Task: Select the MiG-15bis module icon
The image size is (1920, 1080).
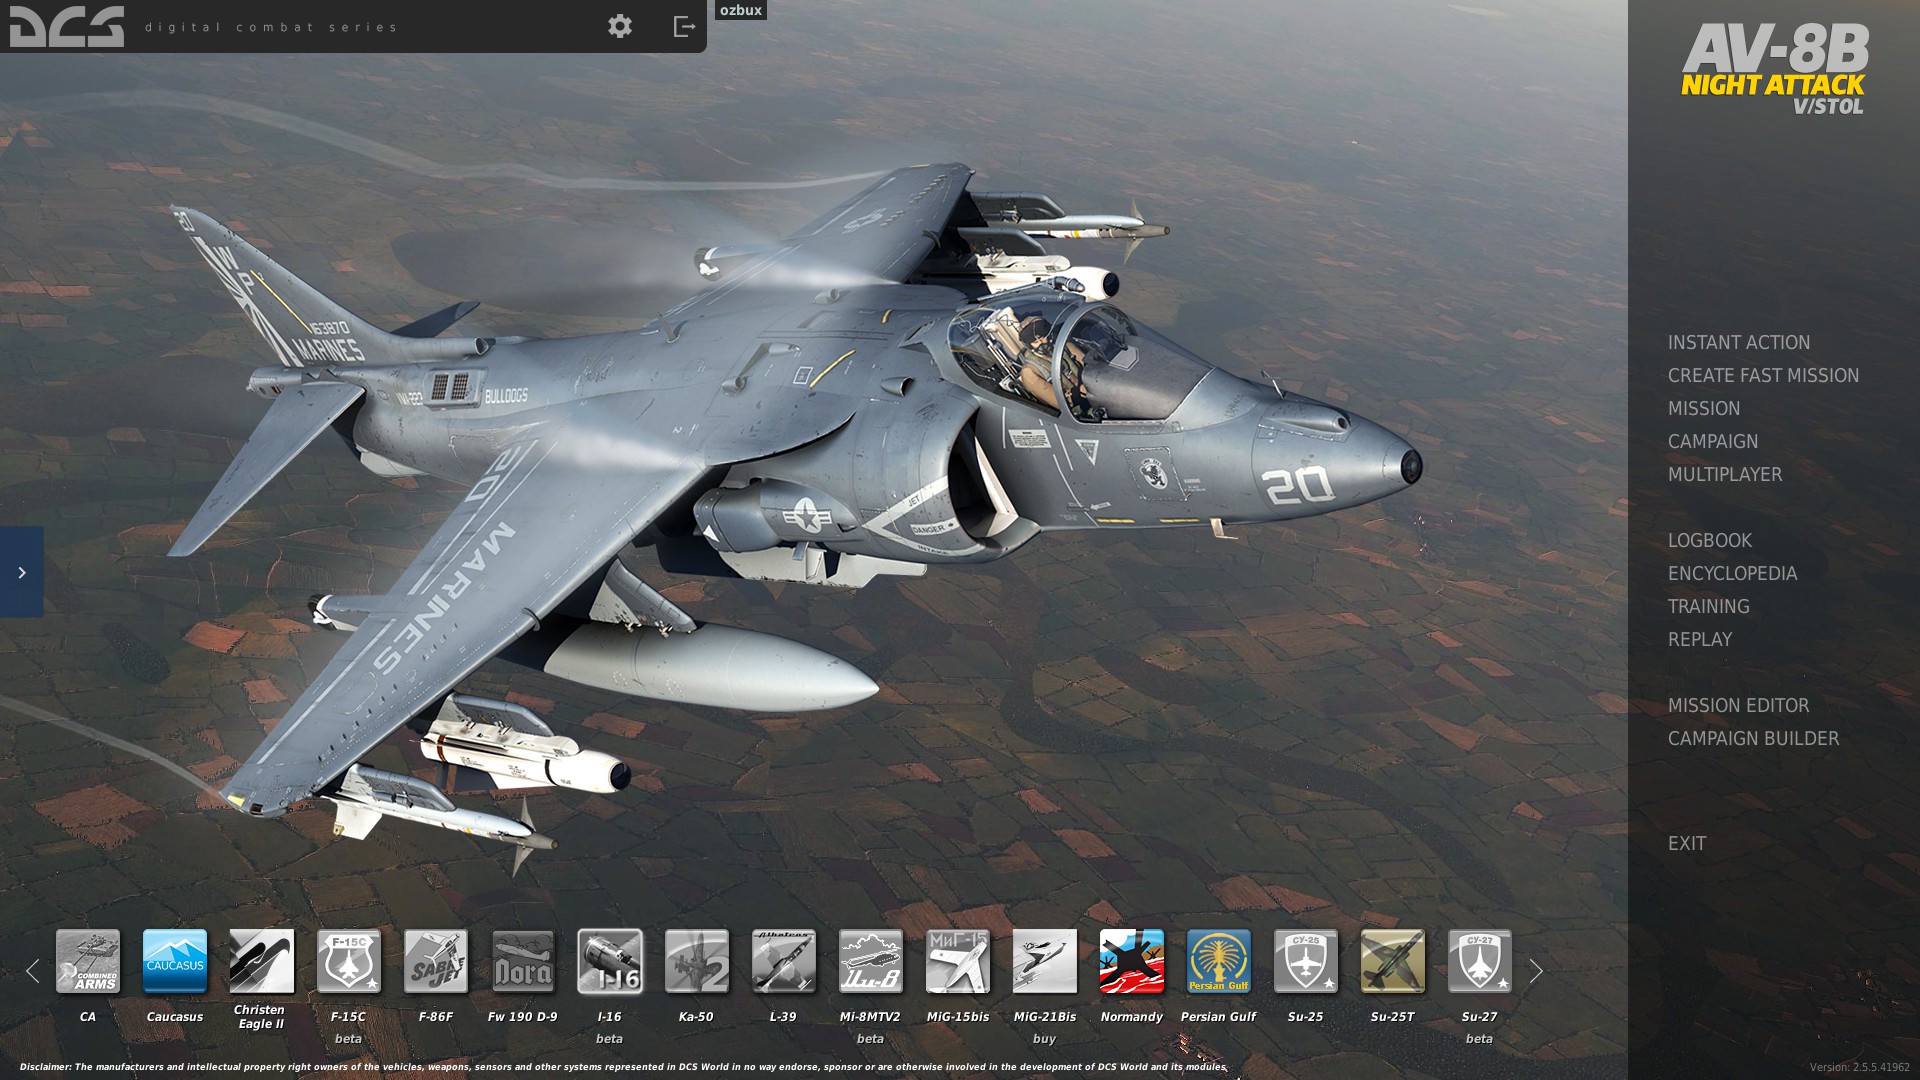Action: click(x=958, y=961)
